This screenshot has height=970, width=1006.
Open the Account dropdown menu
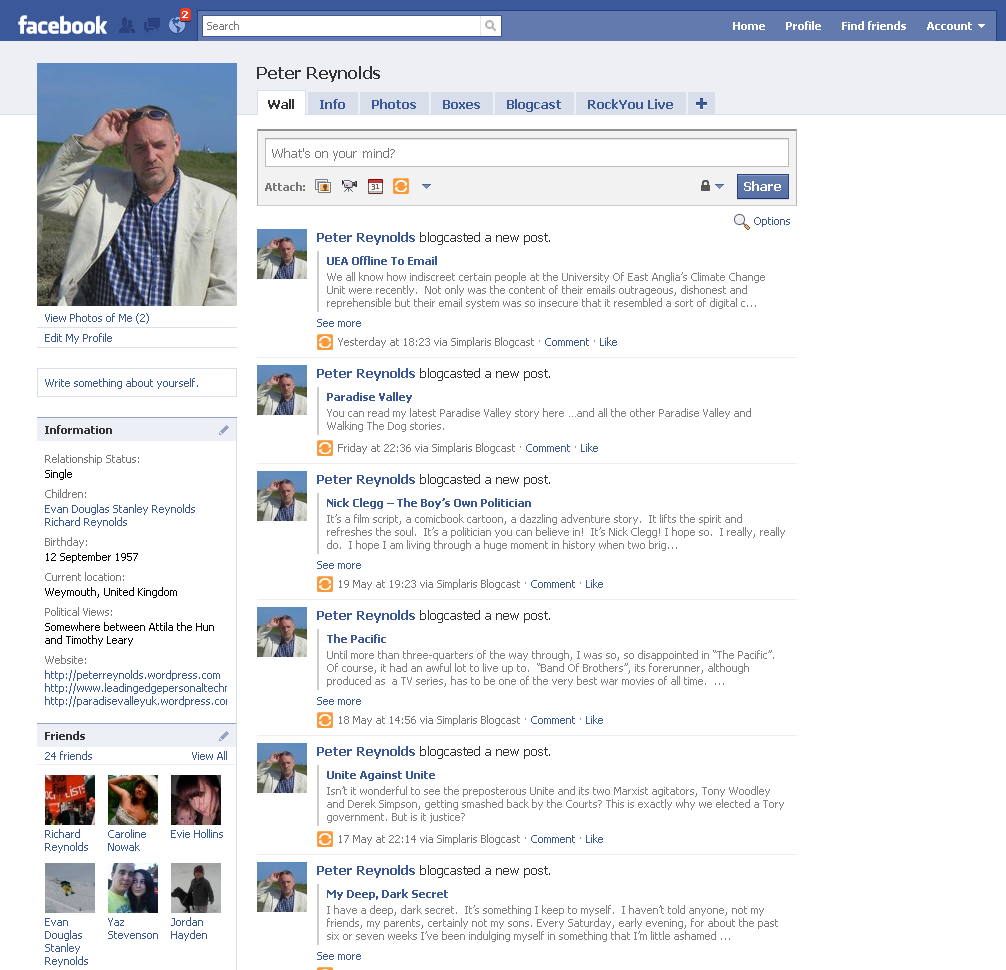click(x=955, y=26)
